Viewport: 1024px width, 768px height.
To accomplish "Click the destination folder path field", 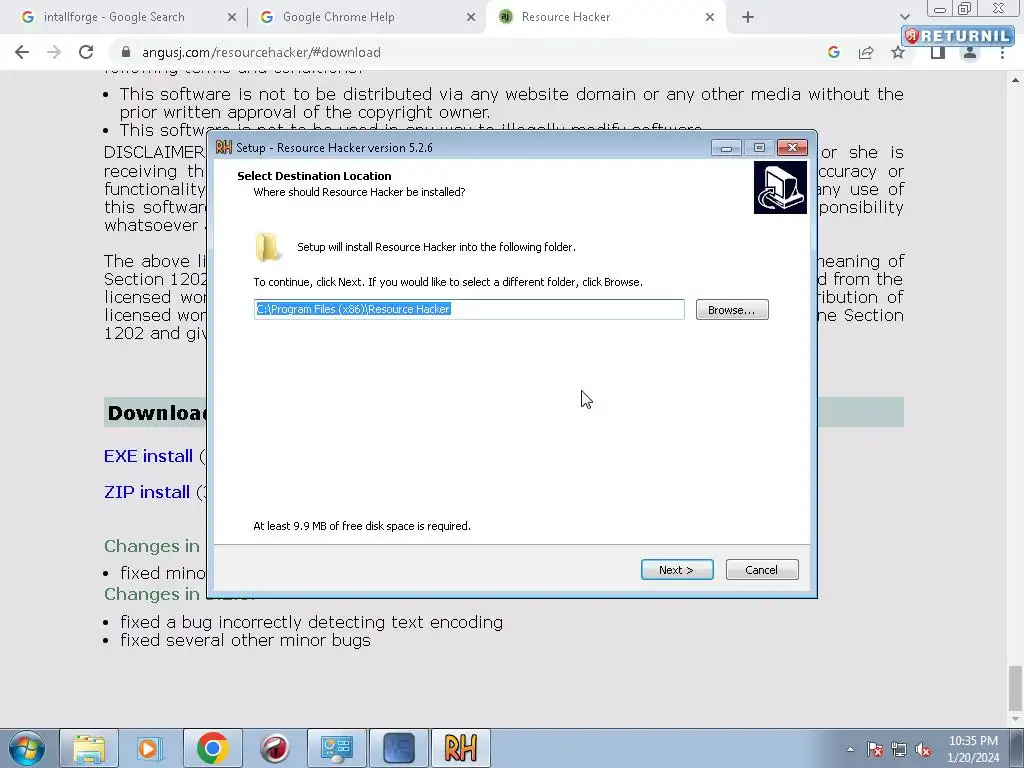I will click(x=469, y=309).
